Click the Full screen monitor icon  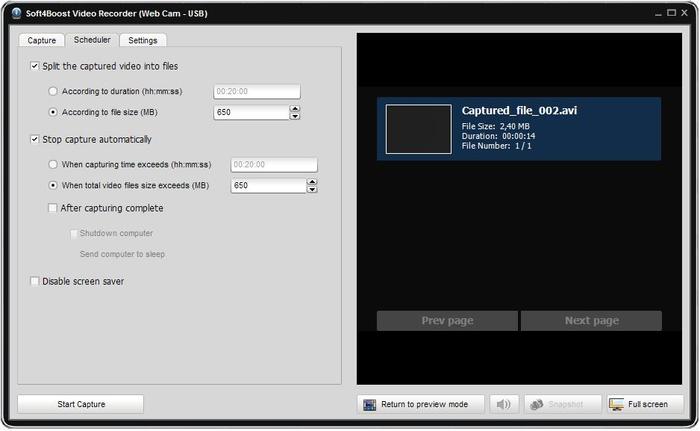point(616,404)
